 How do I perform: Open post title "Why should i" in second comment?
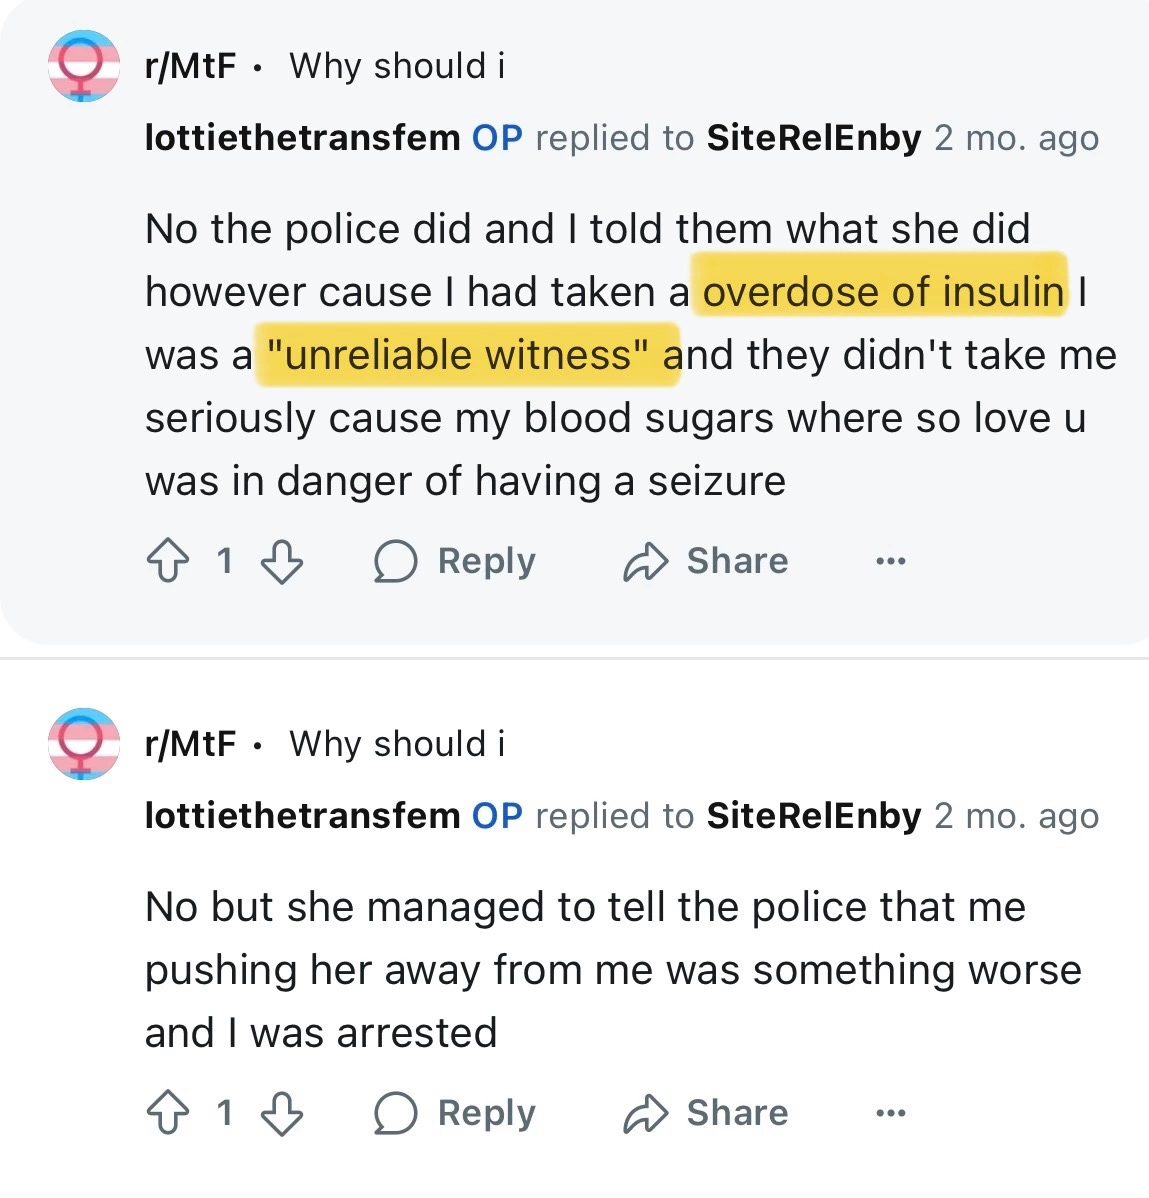(397, 744)
